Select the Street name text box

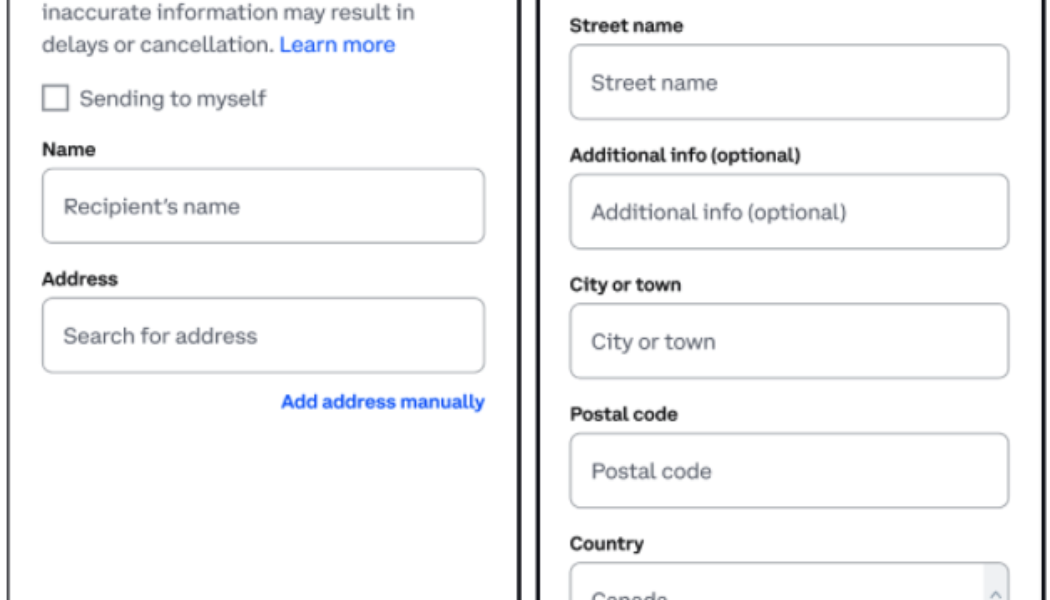tap(788, 82)
